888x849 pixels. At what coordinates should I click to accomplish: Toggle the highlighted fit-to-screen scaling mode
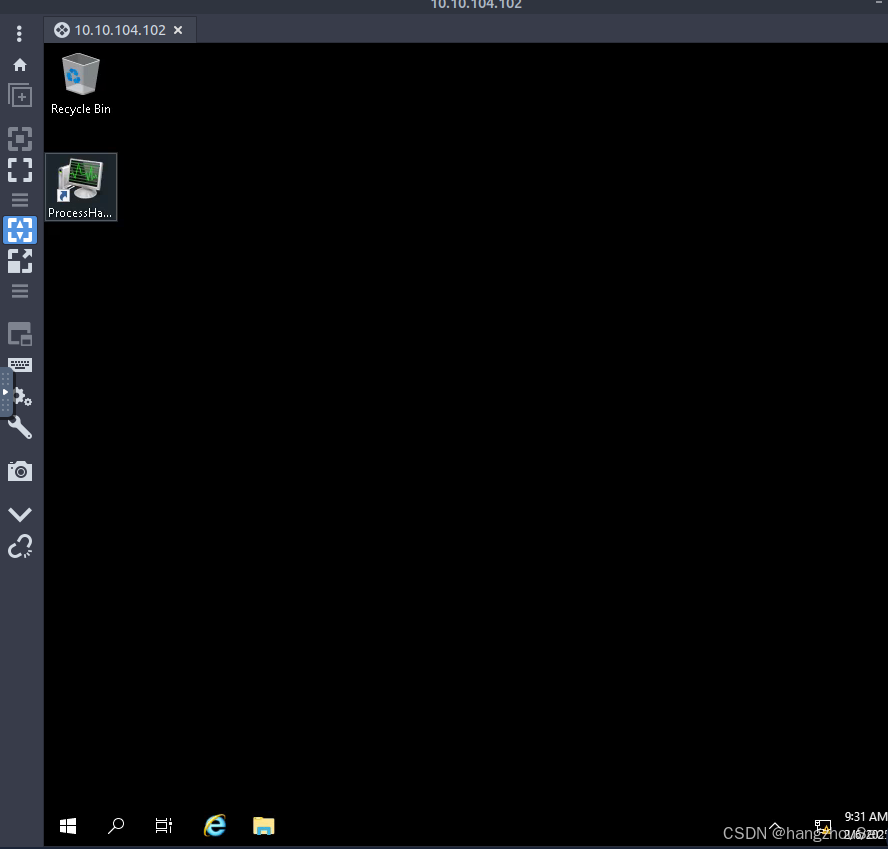pyautogui.click(x=20, y=230)
